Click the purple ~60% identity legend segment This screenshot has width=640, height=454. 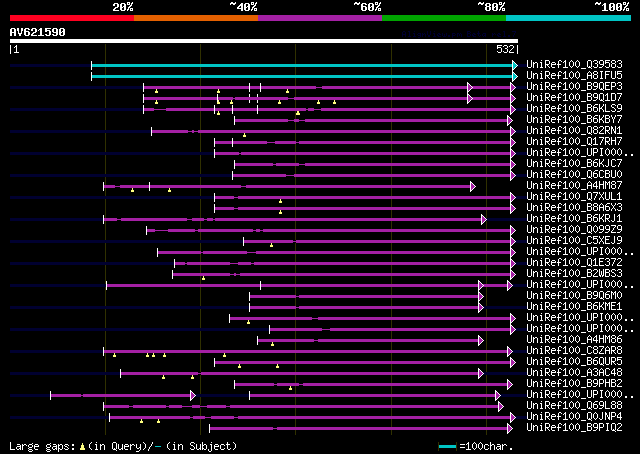320,18
